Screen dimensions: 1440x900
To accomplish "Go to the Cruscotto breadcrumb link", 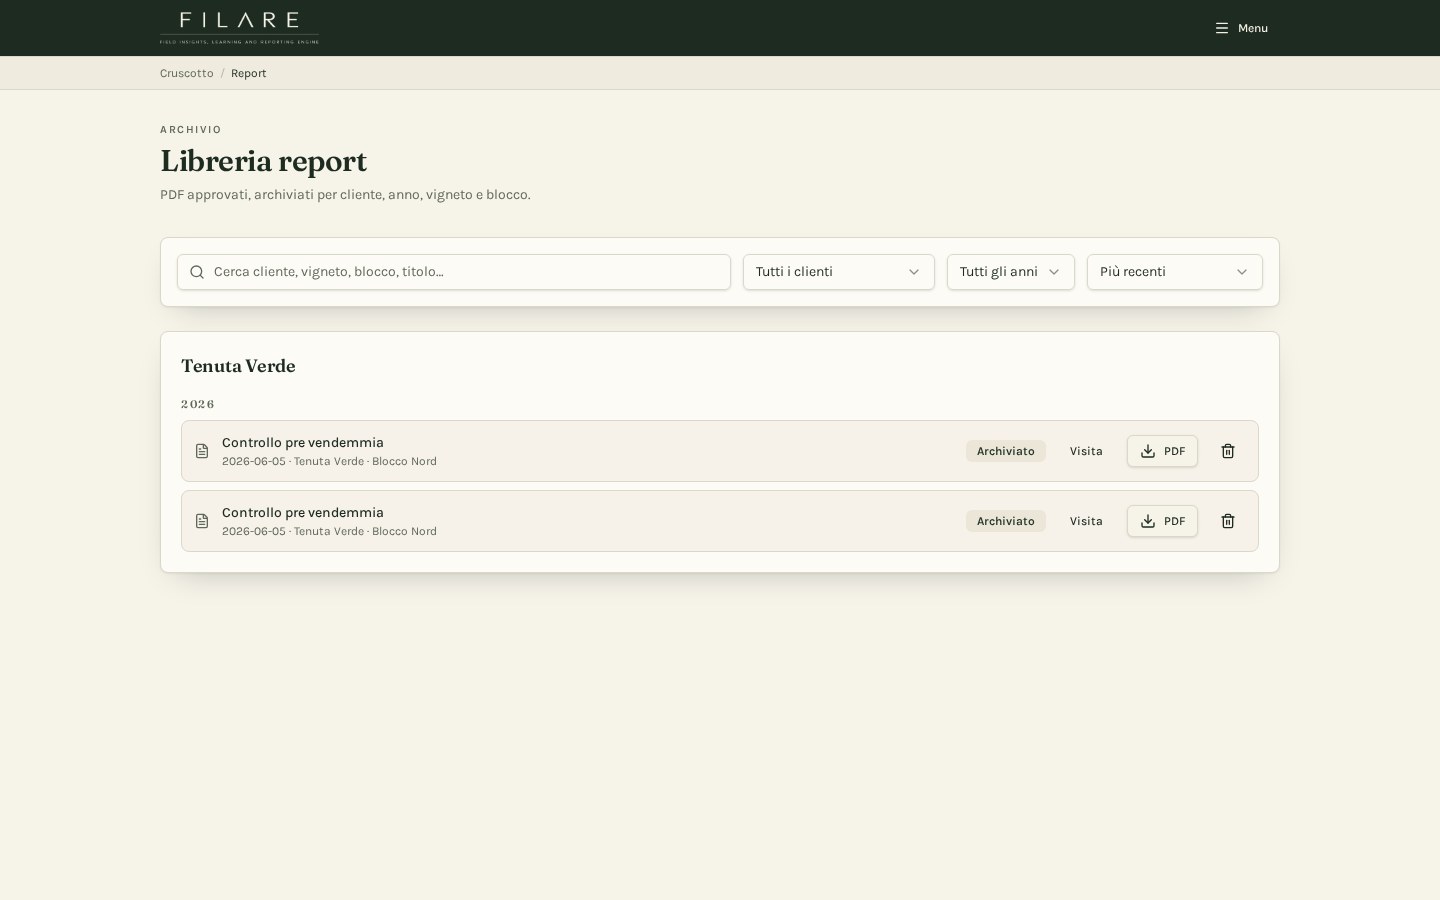I will click(x=187, y=73).
